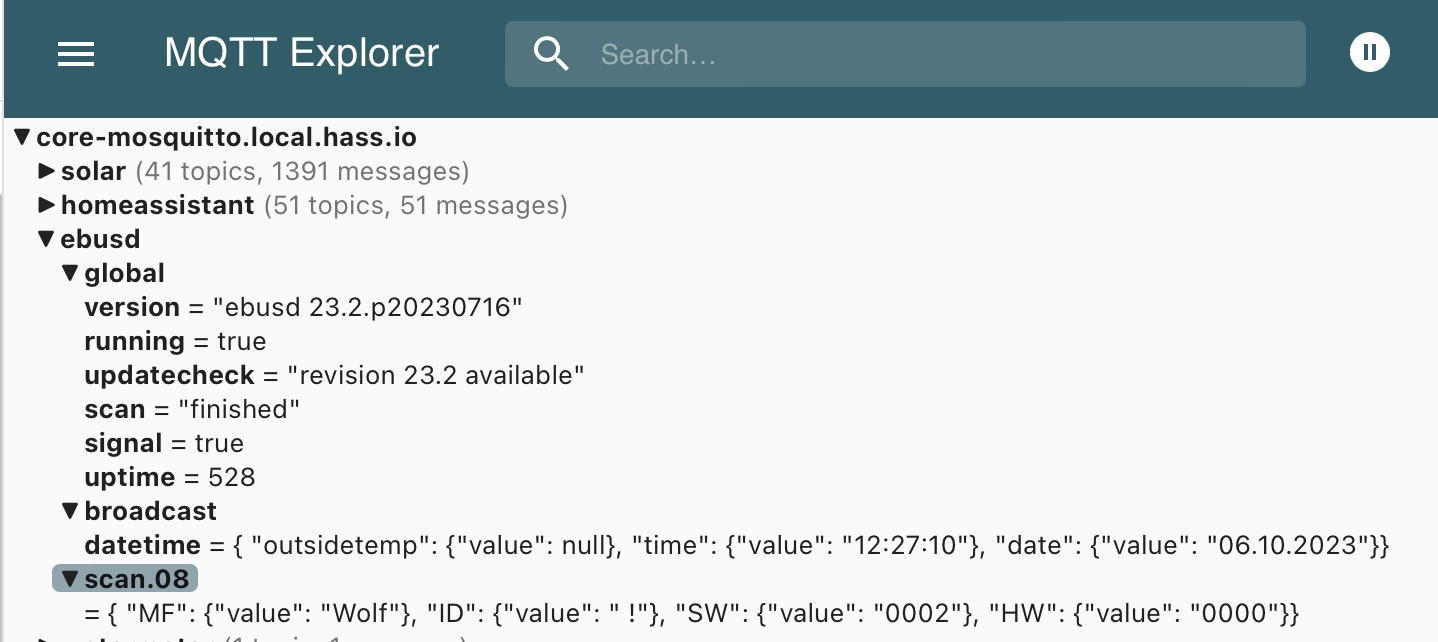Open the hamburger menu
The width and height of the screenshot is (1438, 642).
[76, 54]
